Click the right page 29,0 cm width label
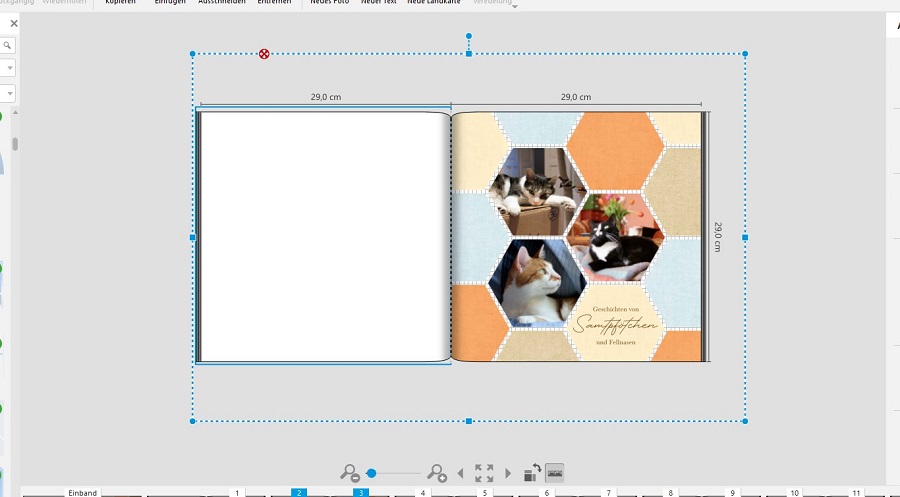Viewport: 900px width, 497px height. coord(576,97)
